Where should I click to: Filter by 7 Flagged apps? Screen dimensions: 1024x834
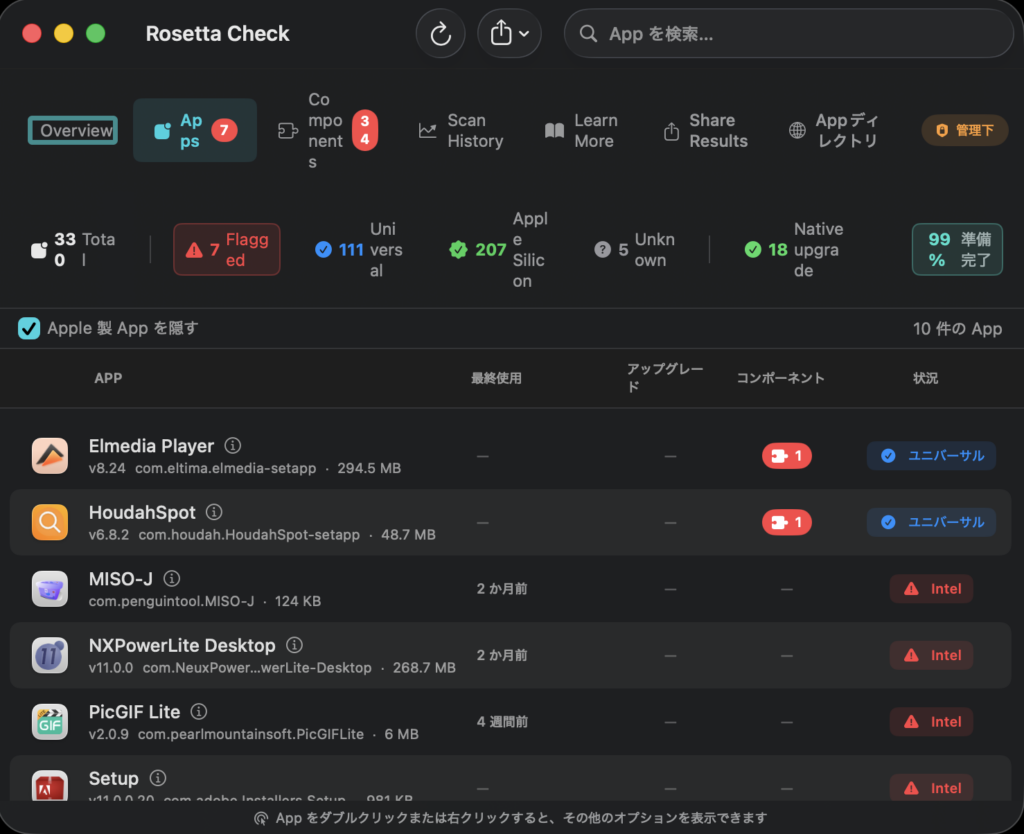[x=227, y=249]
